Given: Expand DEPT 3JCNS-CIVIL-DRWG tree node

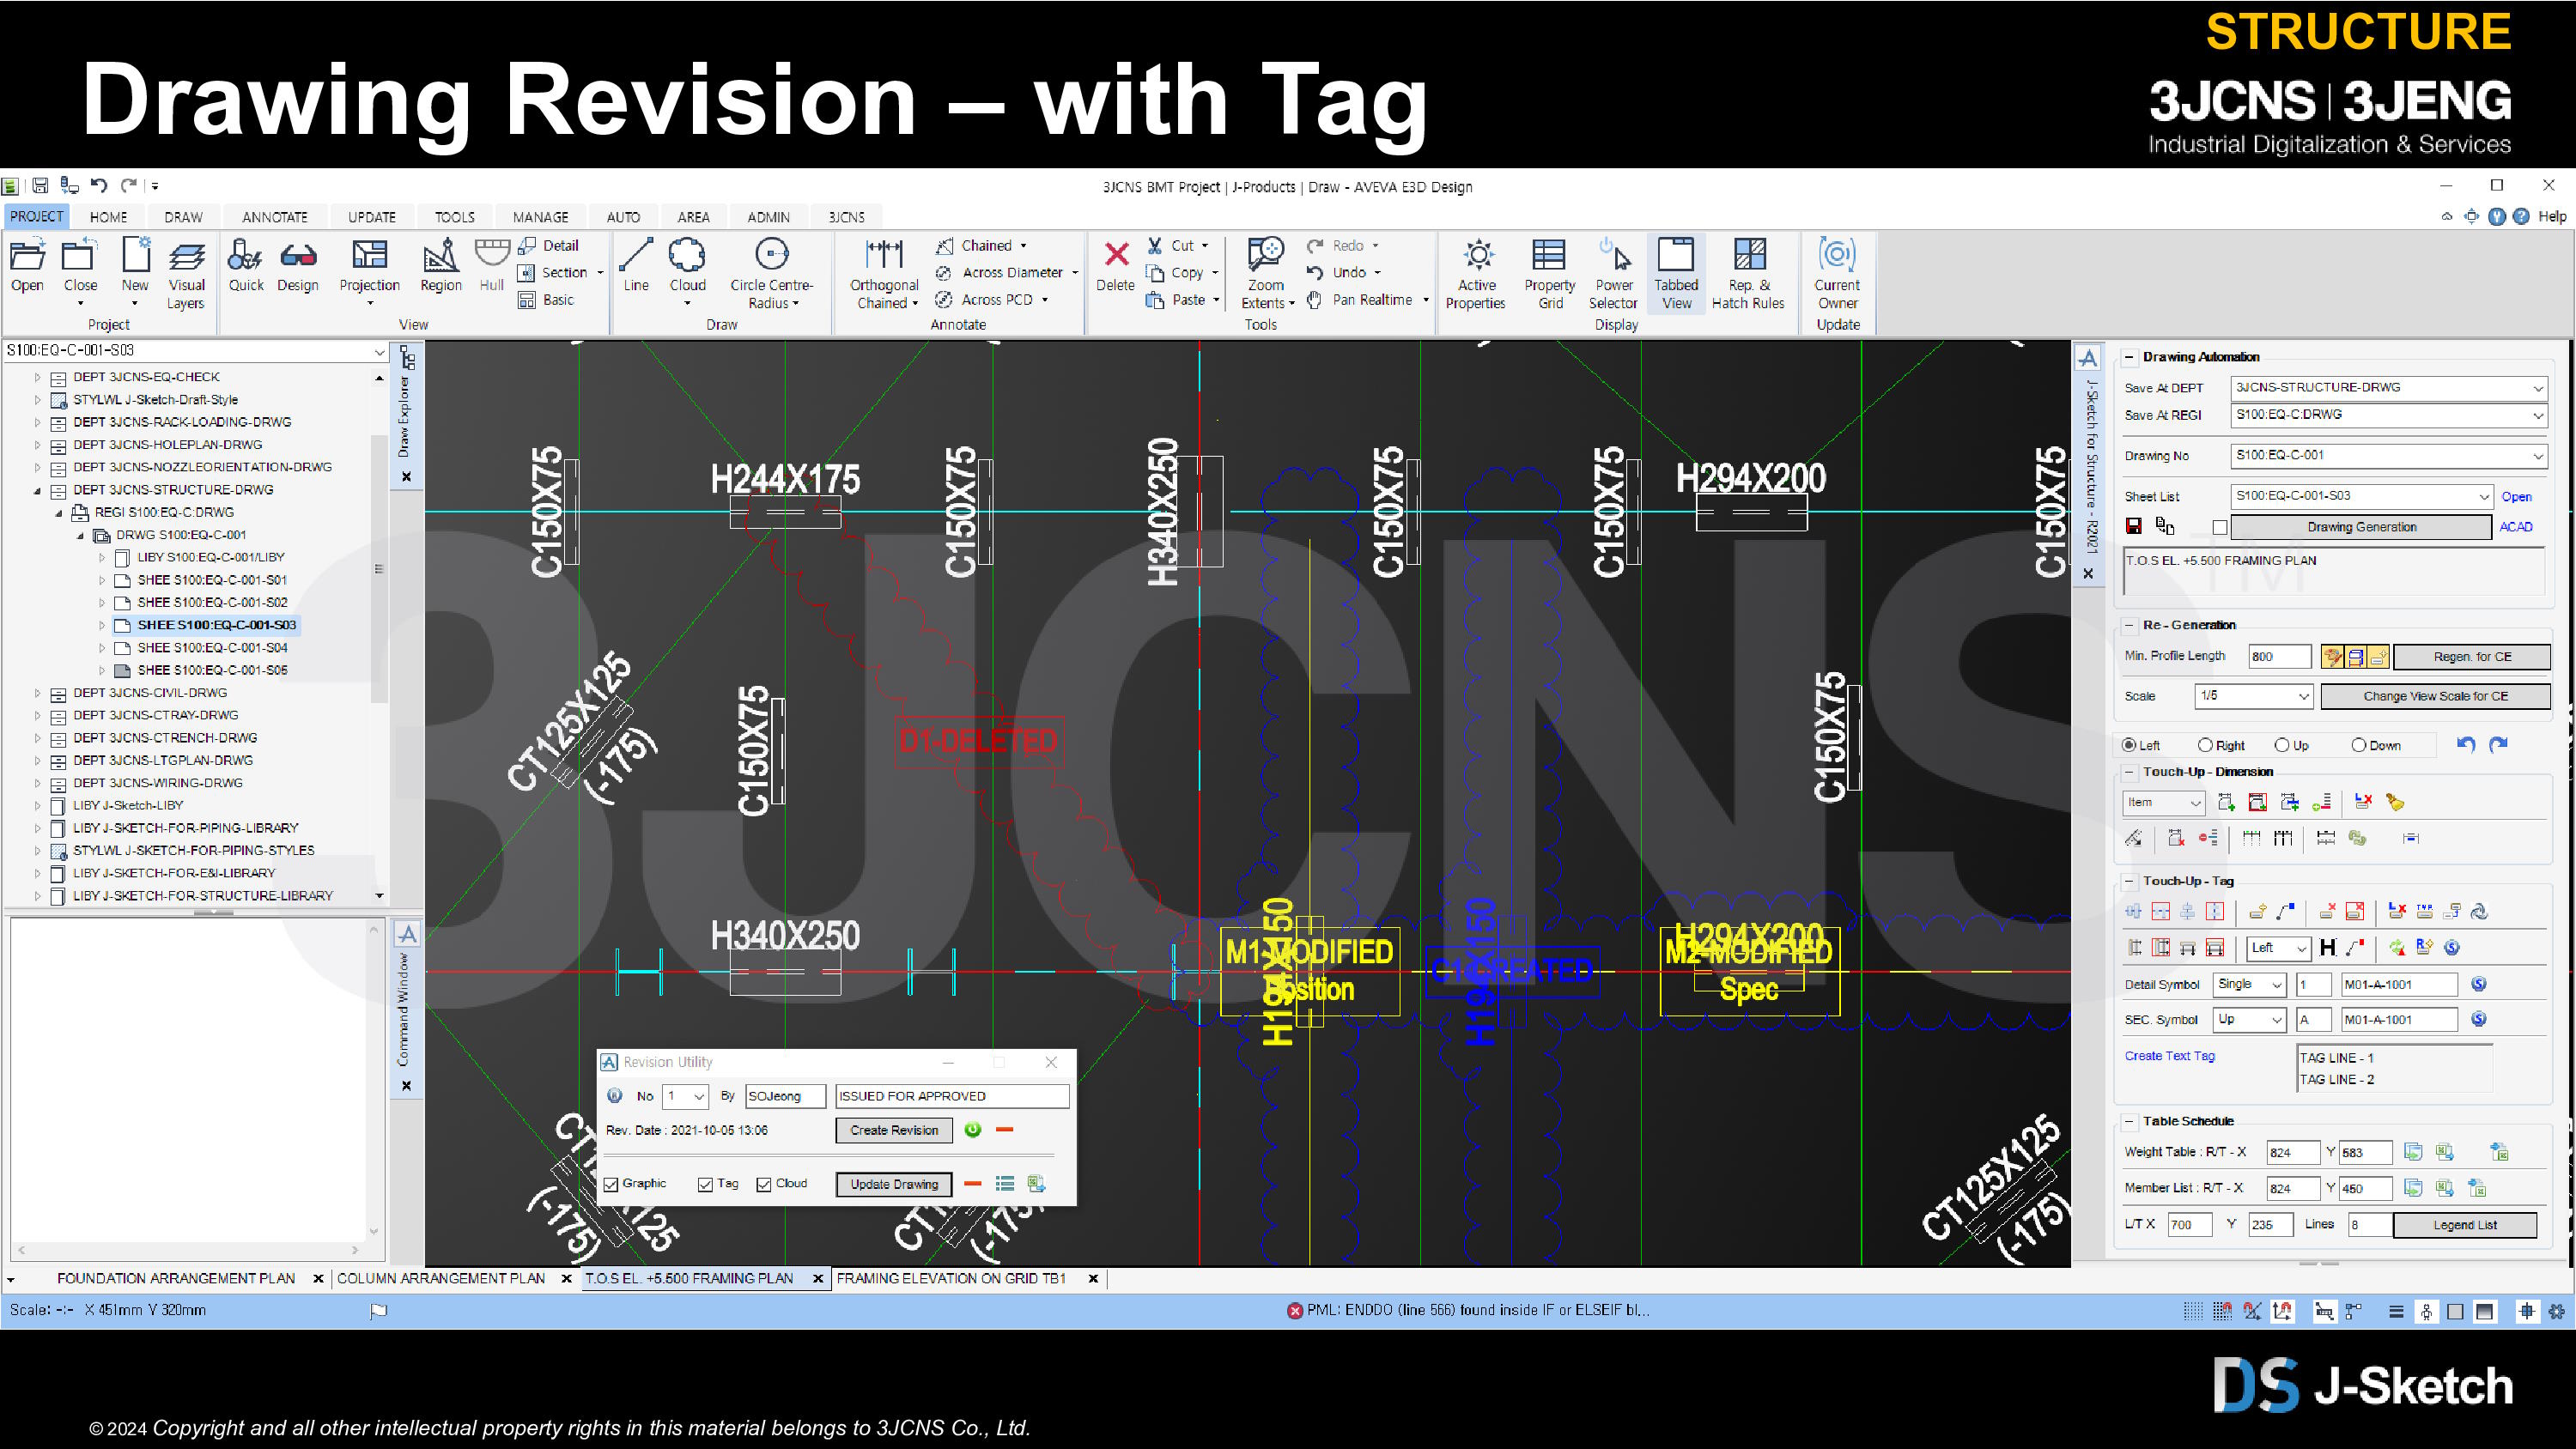Looking at the screenshot, I should coord(38,693).
